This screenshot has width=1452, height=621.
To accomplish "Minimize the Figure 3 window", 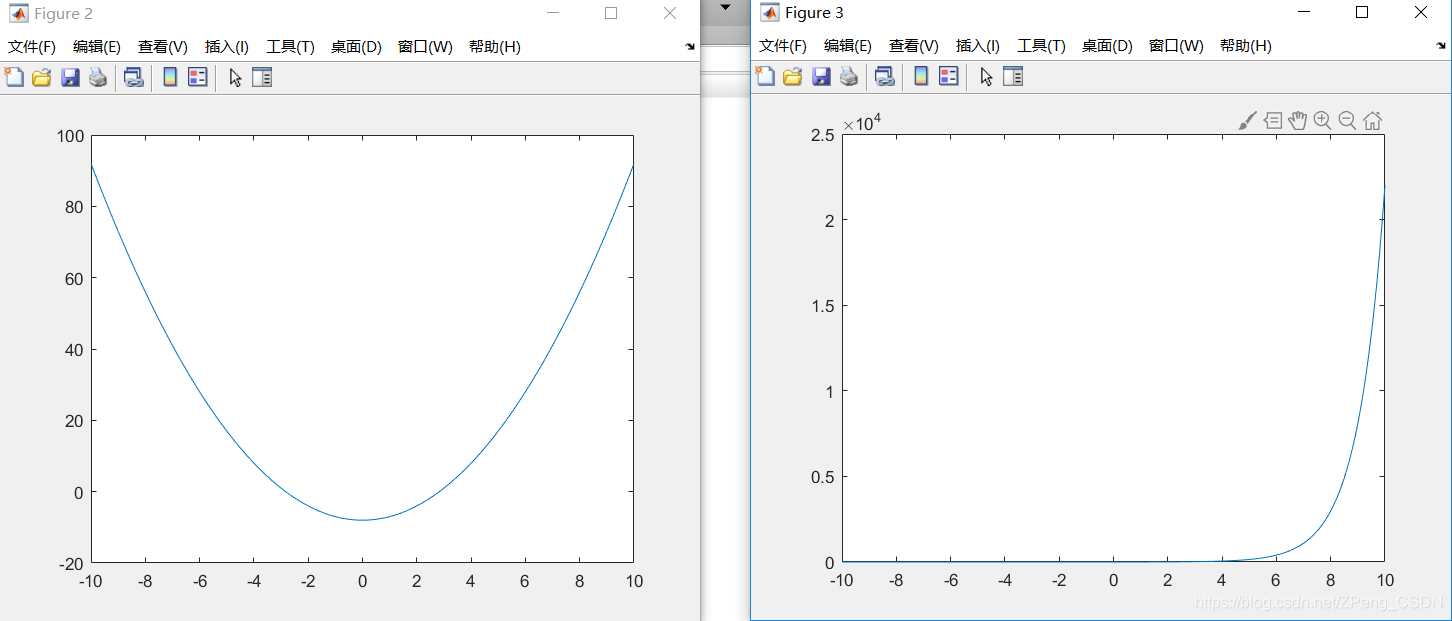I will [1304, 12].
